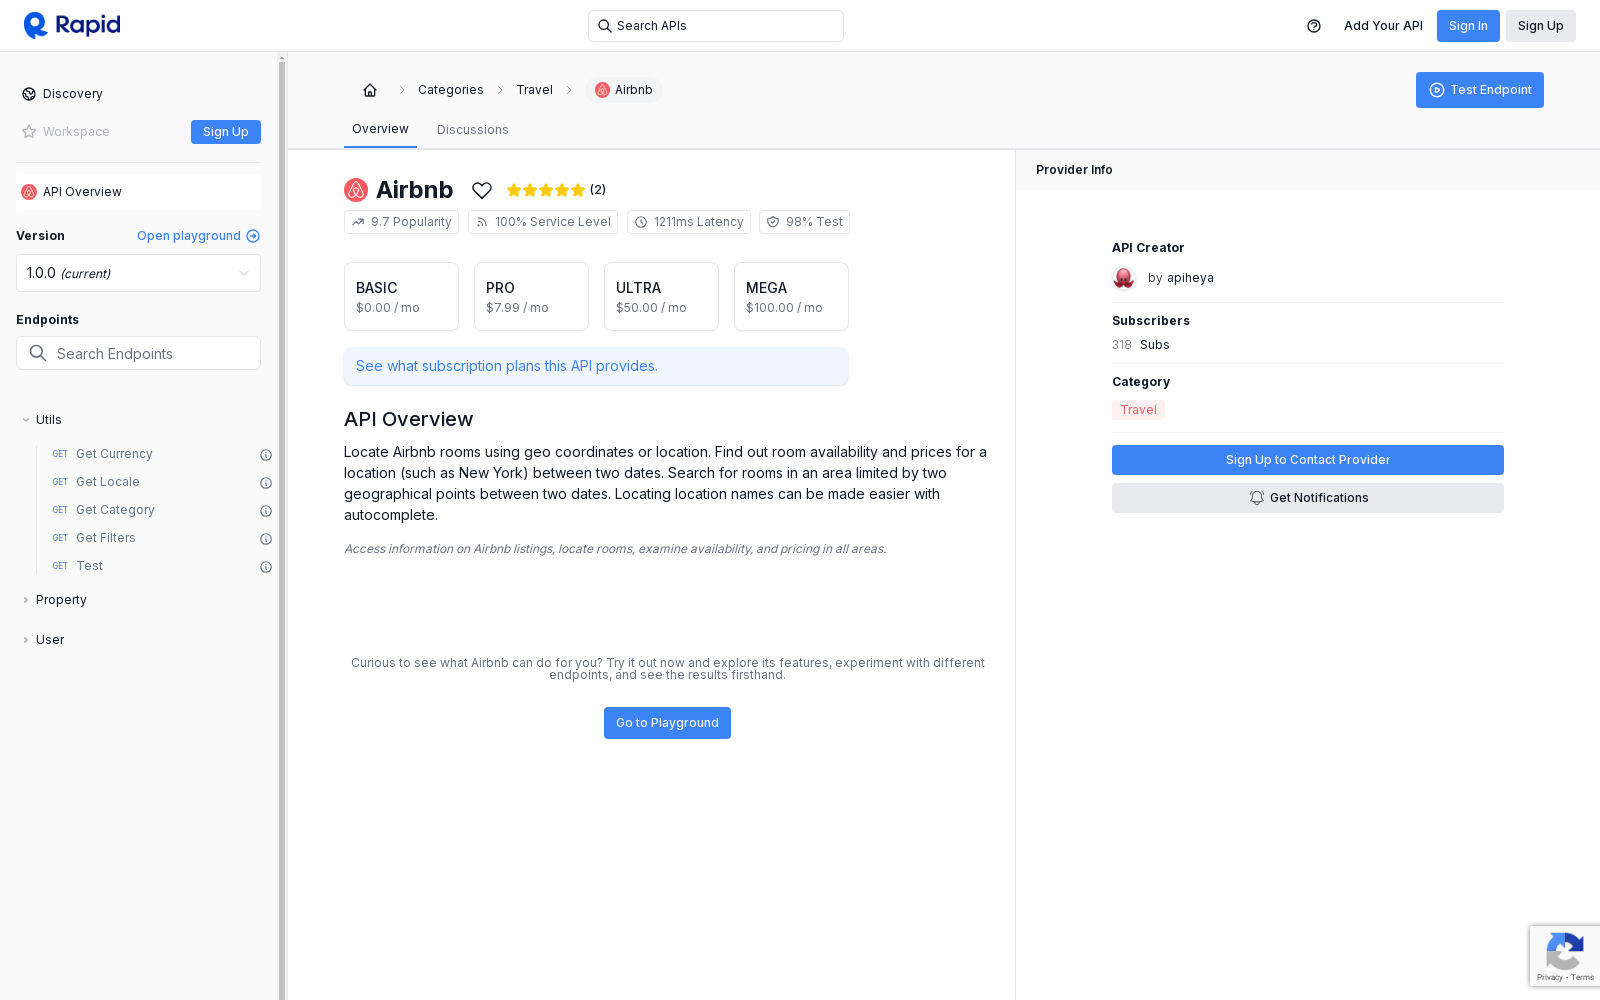Click the 98% Test badge
The image size is (1600, 1000).
pos(804,222)
